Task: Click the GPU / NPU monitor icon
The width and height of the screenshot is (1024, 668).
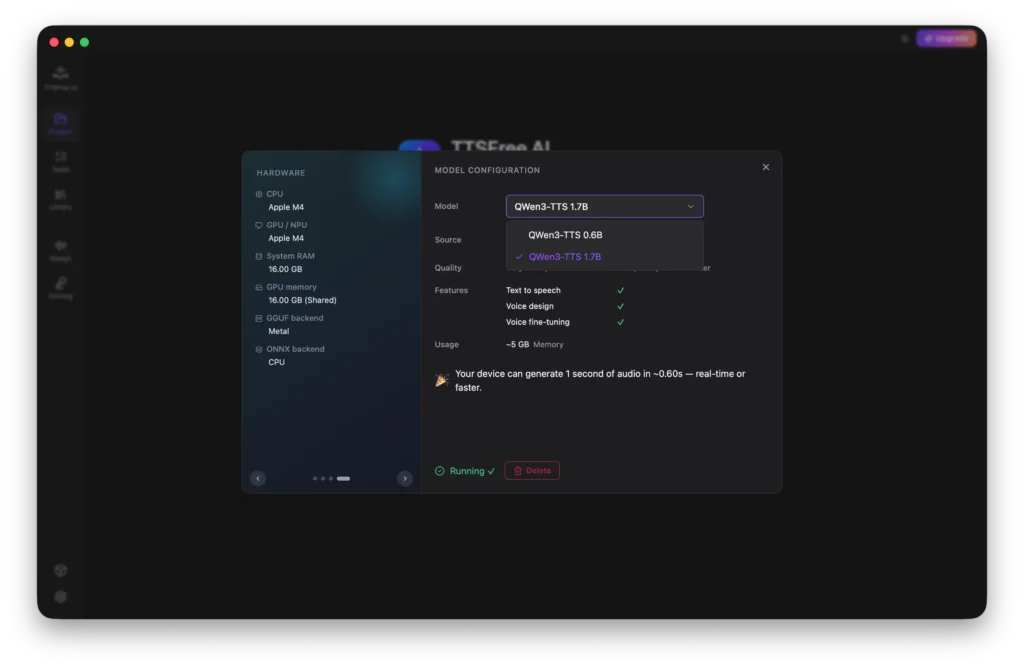Action: [259, 225]
